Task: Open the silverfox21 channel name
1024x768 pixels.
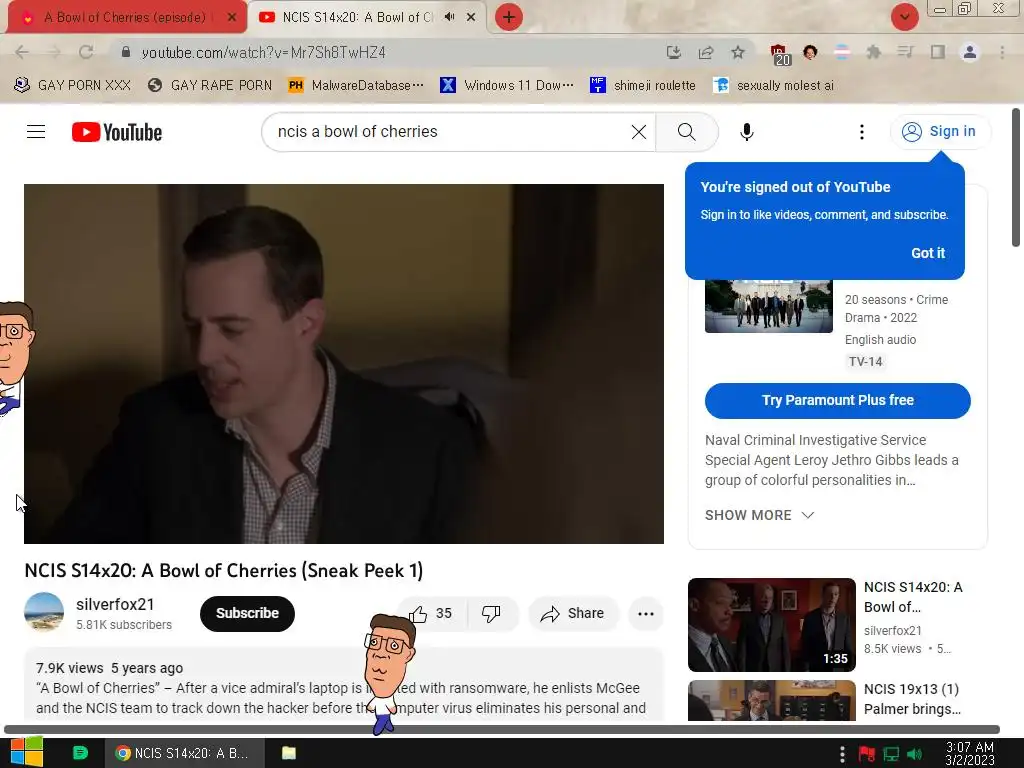Action: 115,605
